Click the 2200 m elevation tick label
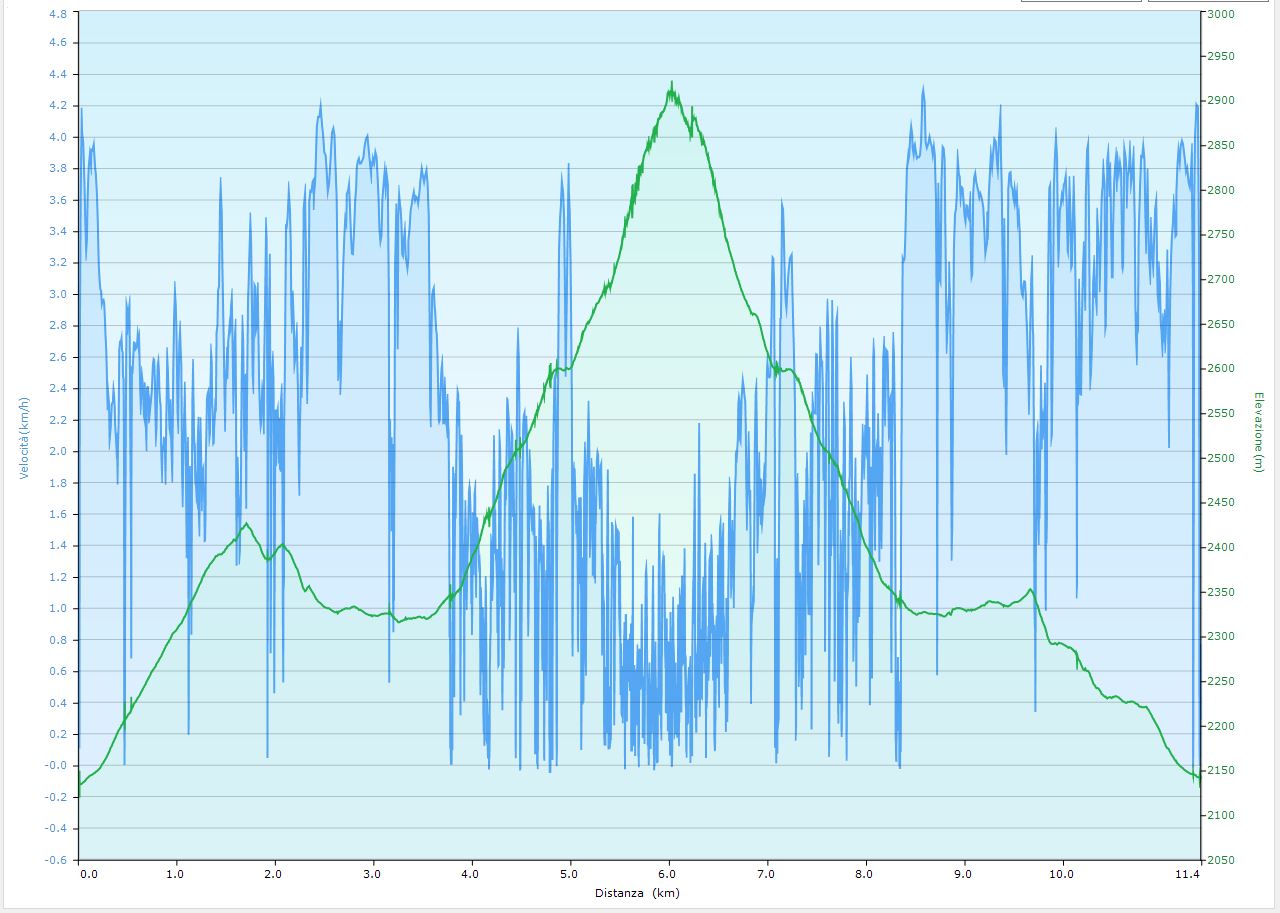 [1221, 726]
